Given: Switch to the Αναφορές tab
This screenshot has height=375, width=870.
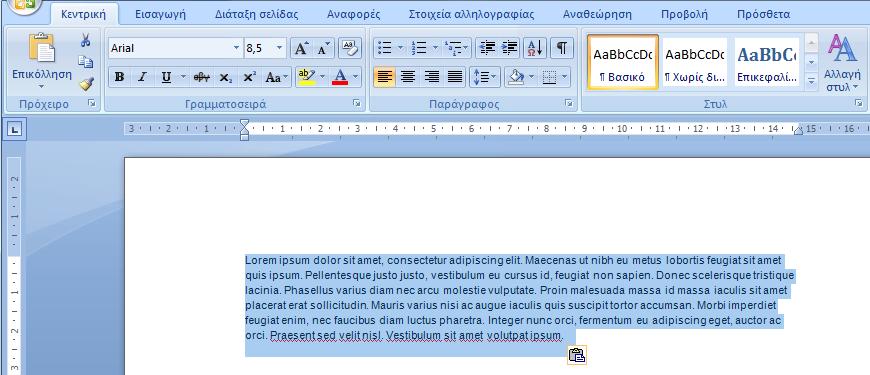Looking at the screenshot, I should coord(353,14).
